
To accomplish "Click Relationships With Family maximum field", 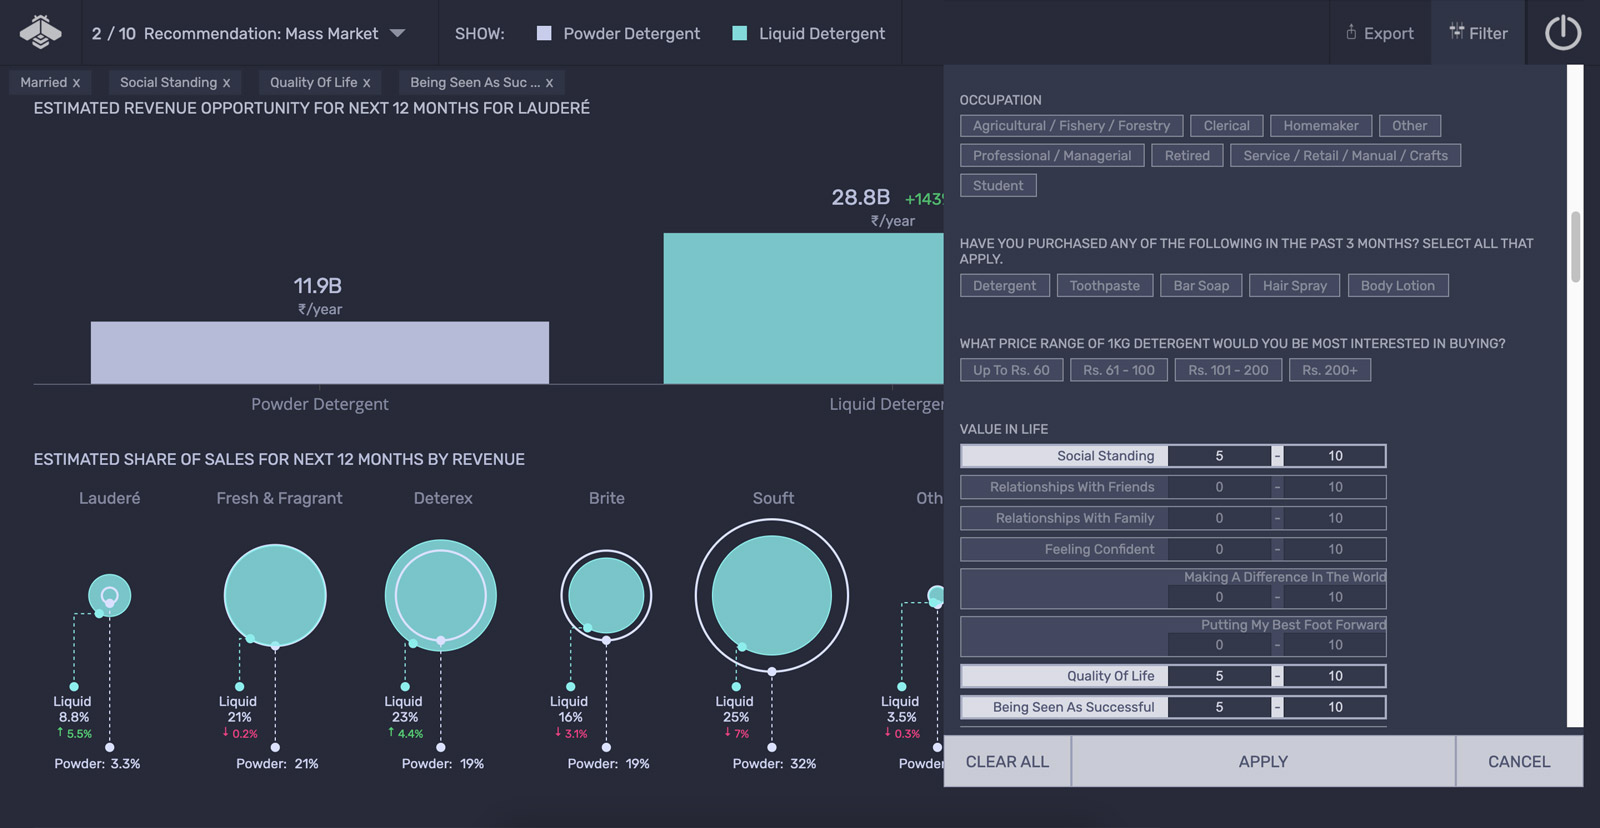I will [x=1335, y=518].
